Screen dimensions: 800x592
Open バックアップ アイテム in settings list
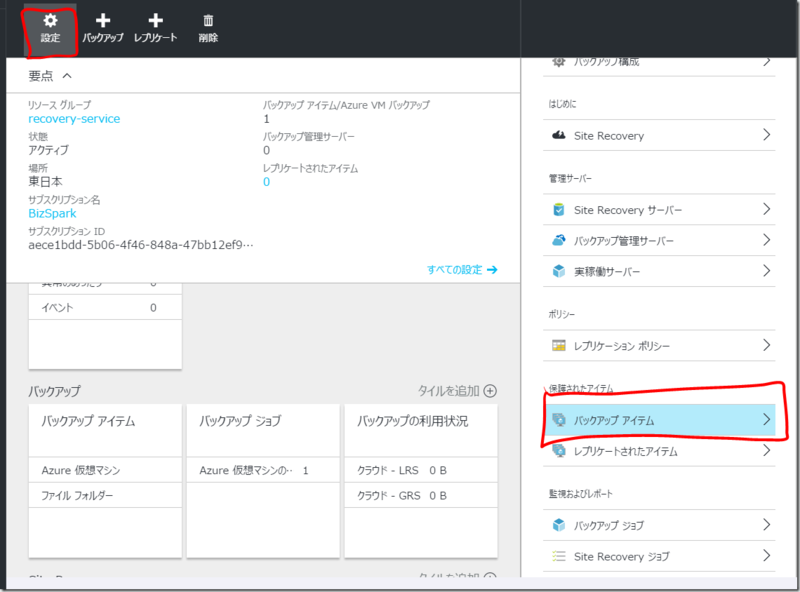(659, 420)
